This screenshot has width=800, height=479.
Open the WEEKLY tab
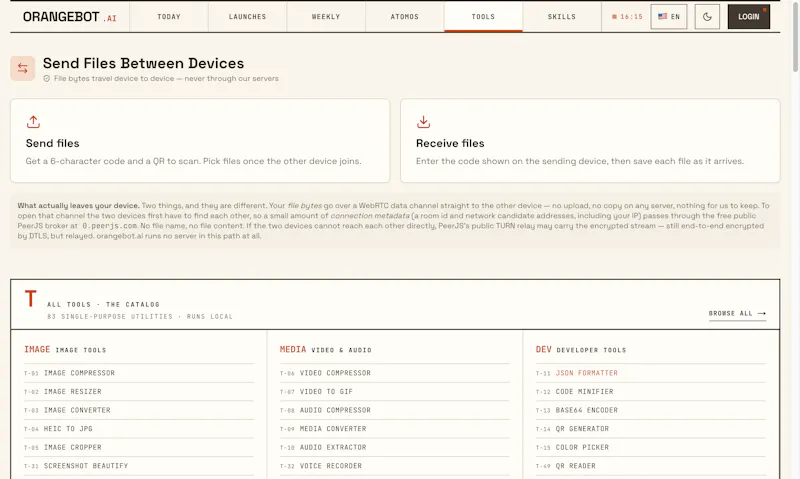pyautogui.click(x=326, y=17)
